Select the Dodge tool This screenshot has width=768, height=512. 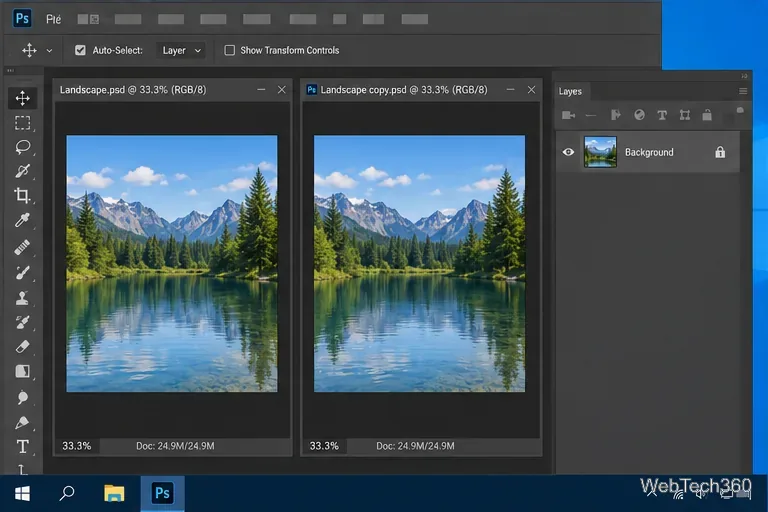point(23,397)
